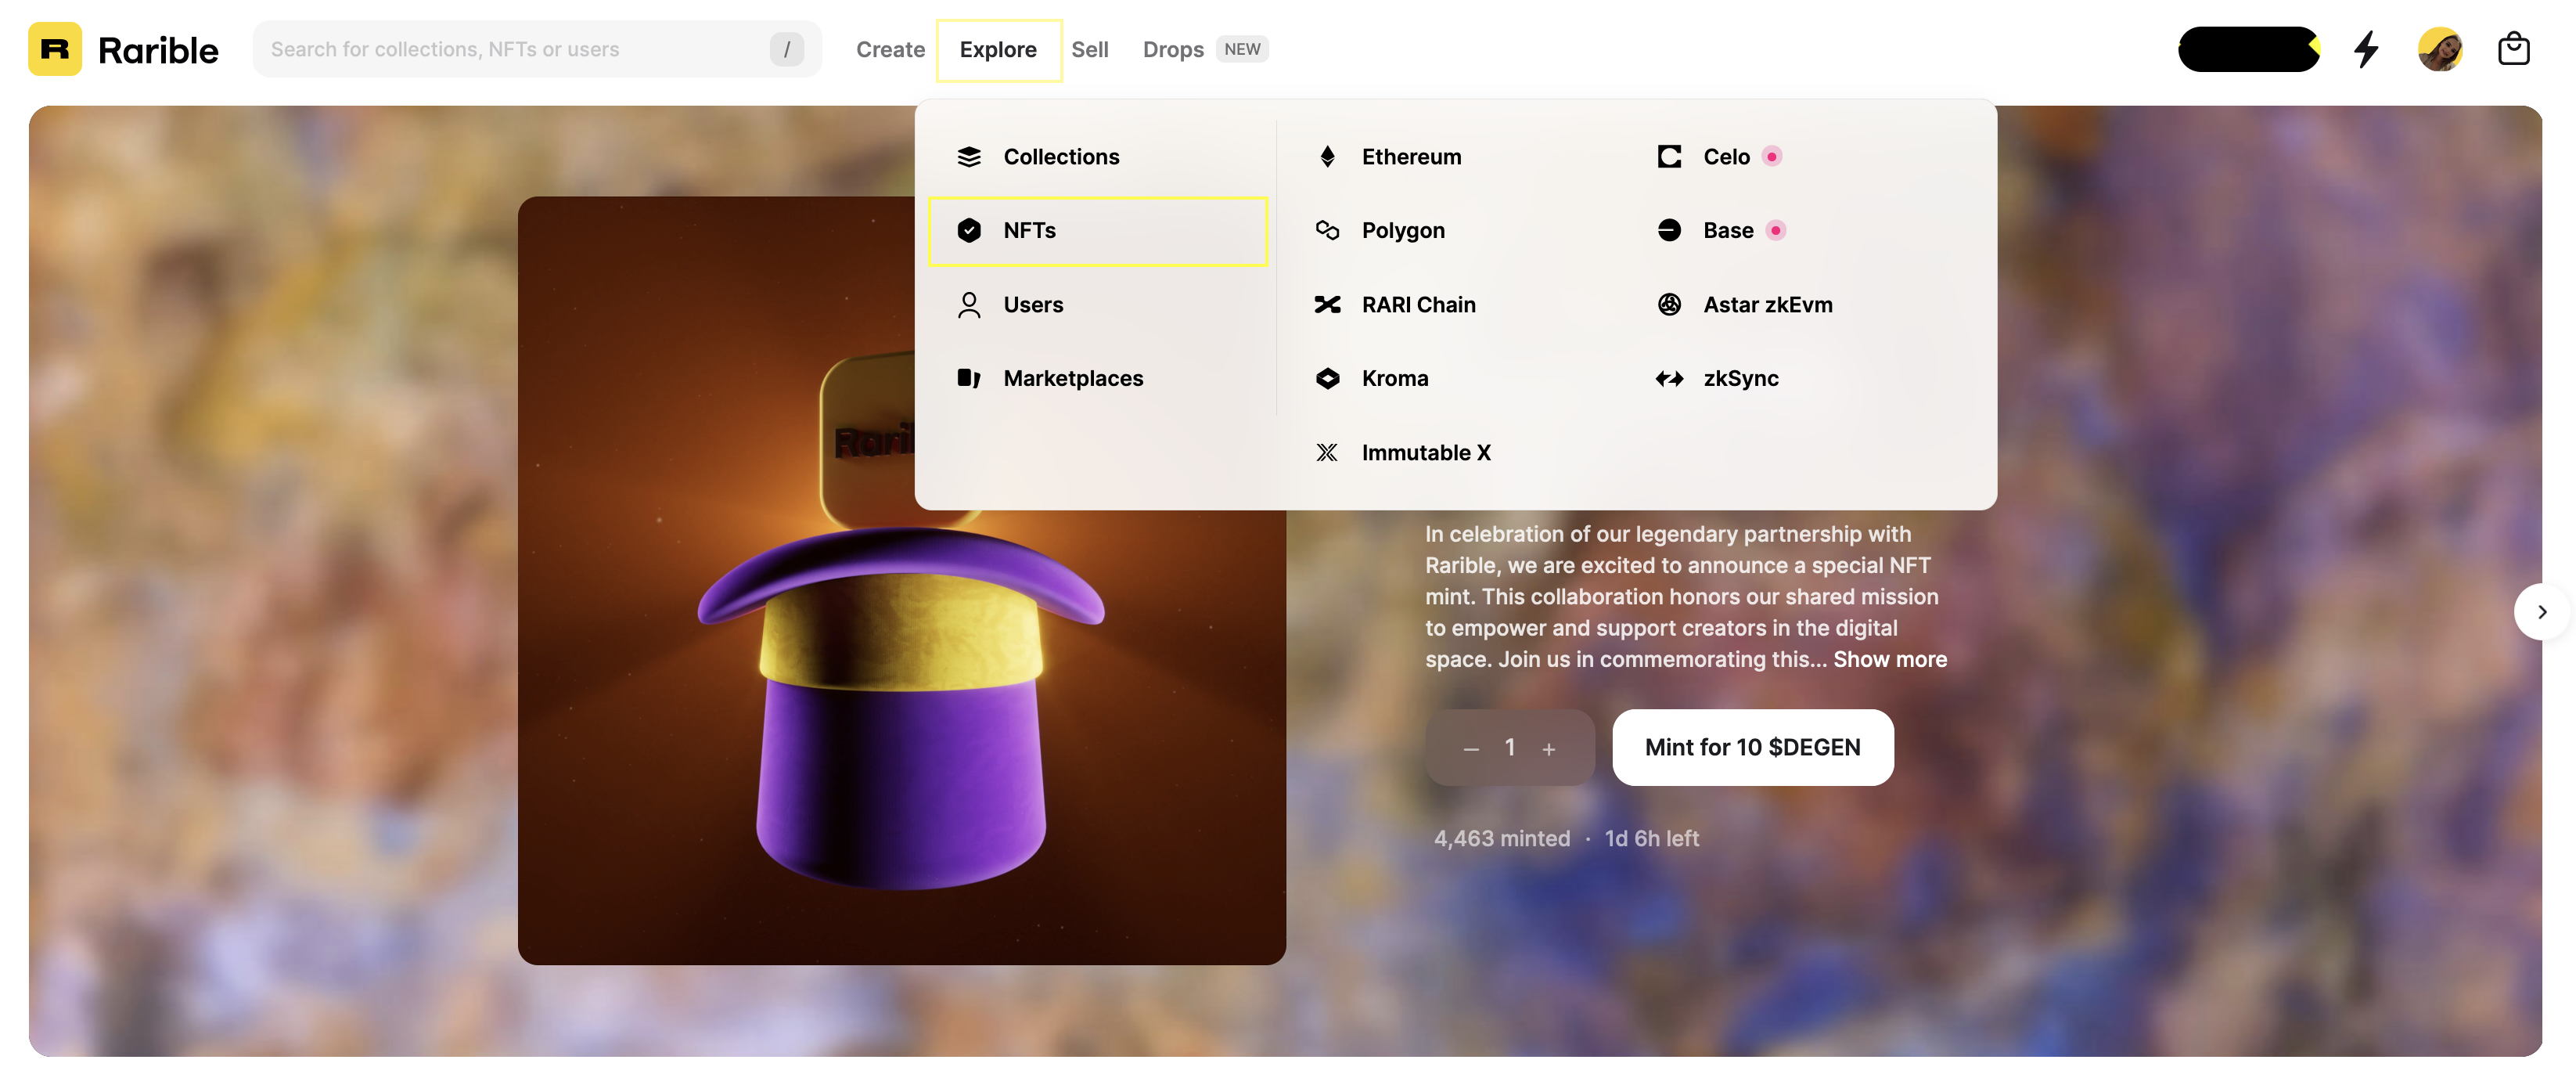Choose RARI Chain in Explore menu
2576x1085 pixels.
click(x=1417, y=305)
